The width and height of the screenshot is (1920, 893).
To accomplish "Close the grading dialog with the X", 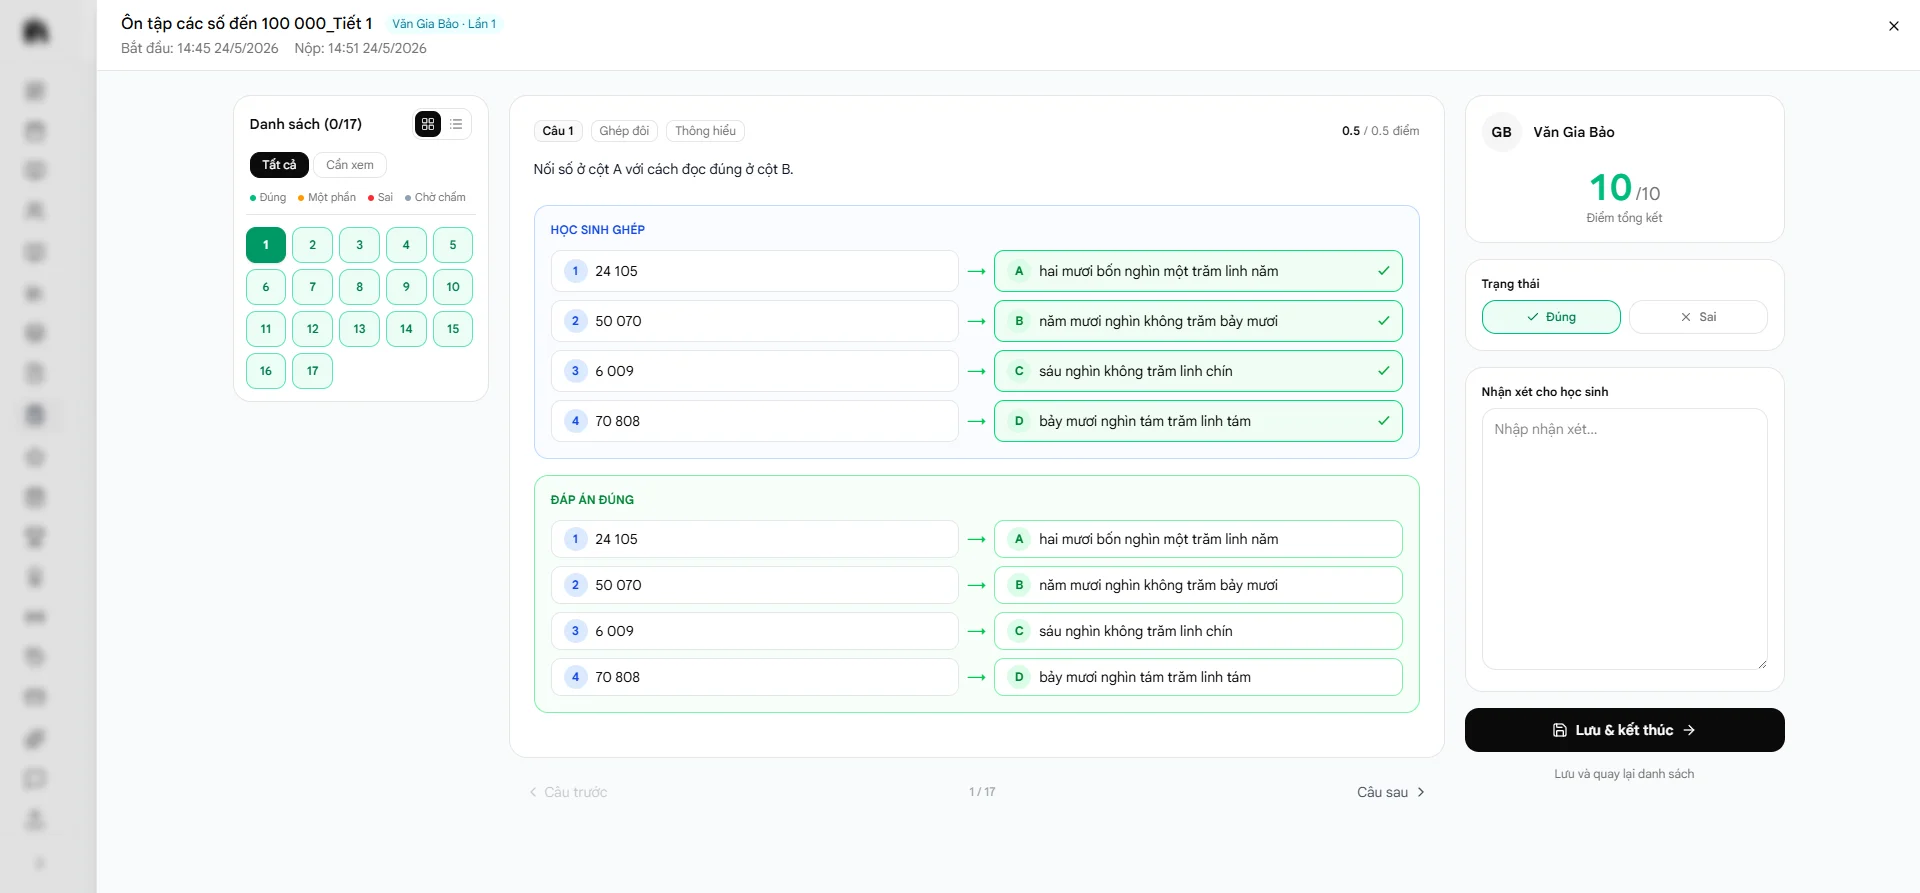I will 1893,26.
